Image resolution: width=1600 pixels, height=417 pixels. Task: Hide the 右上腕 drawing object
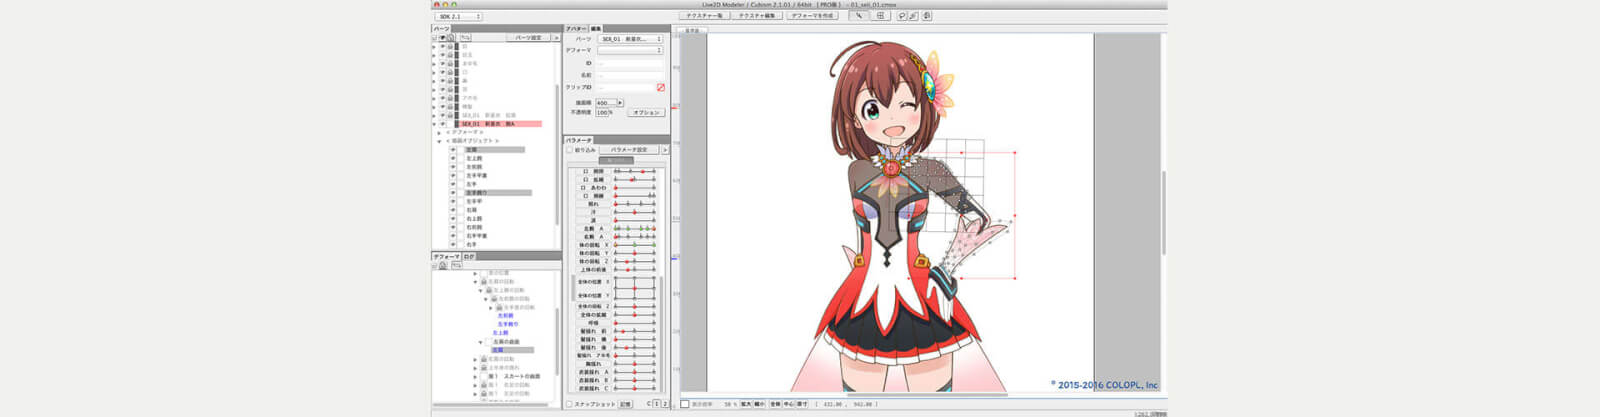click(453, 218)
